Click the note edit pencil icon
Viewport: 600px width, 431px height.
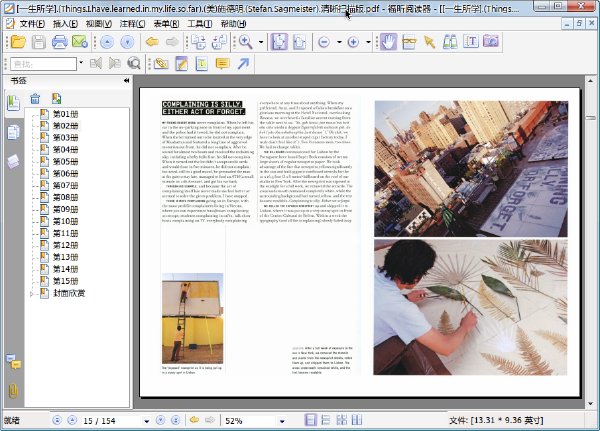pyautogui.click(x=181, y=64)
